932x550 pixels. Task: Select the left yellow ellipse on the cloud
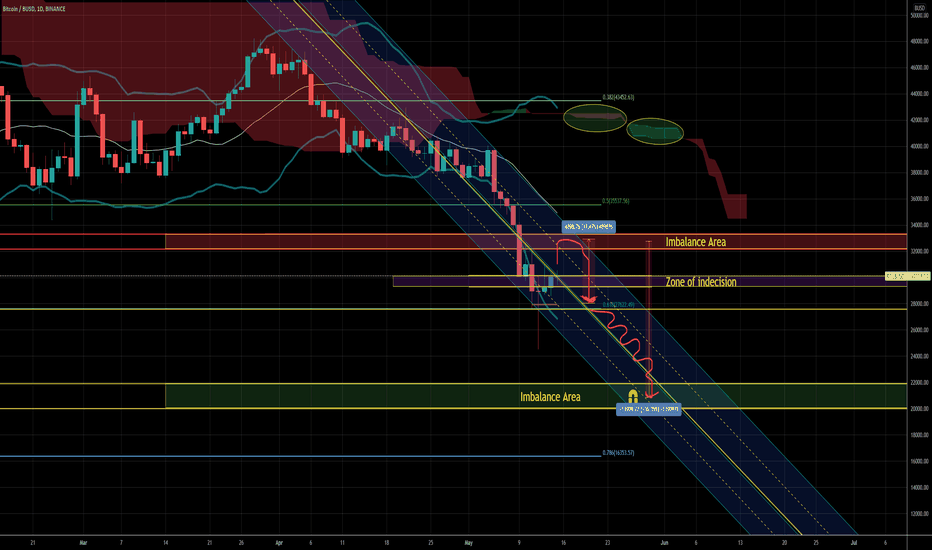pyautogui.click(x=594, y=118)
